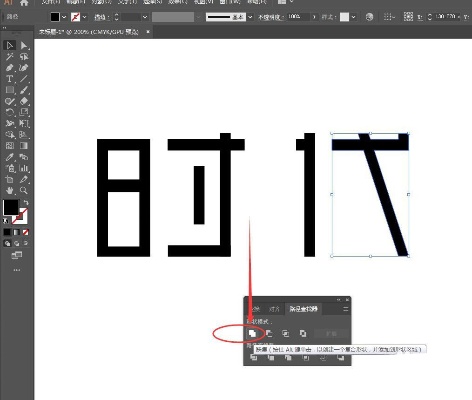Open Edit Toolbar three-dots menu
Image resolution: width=472 pixels, height=400 pixels.
[17, 270]
